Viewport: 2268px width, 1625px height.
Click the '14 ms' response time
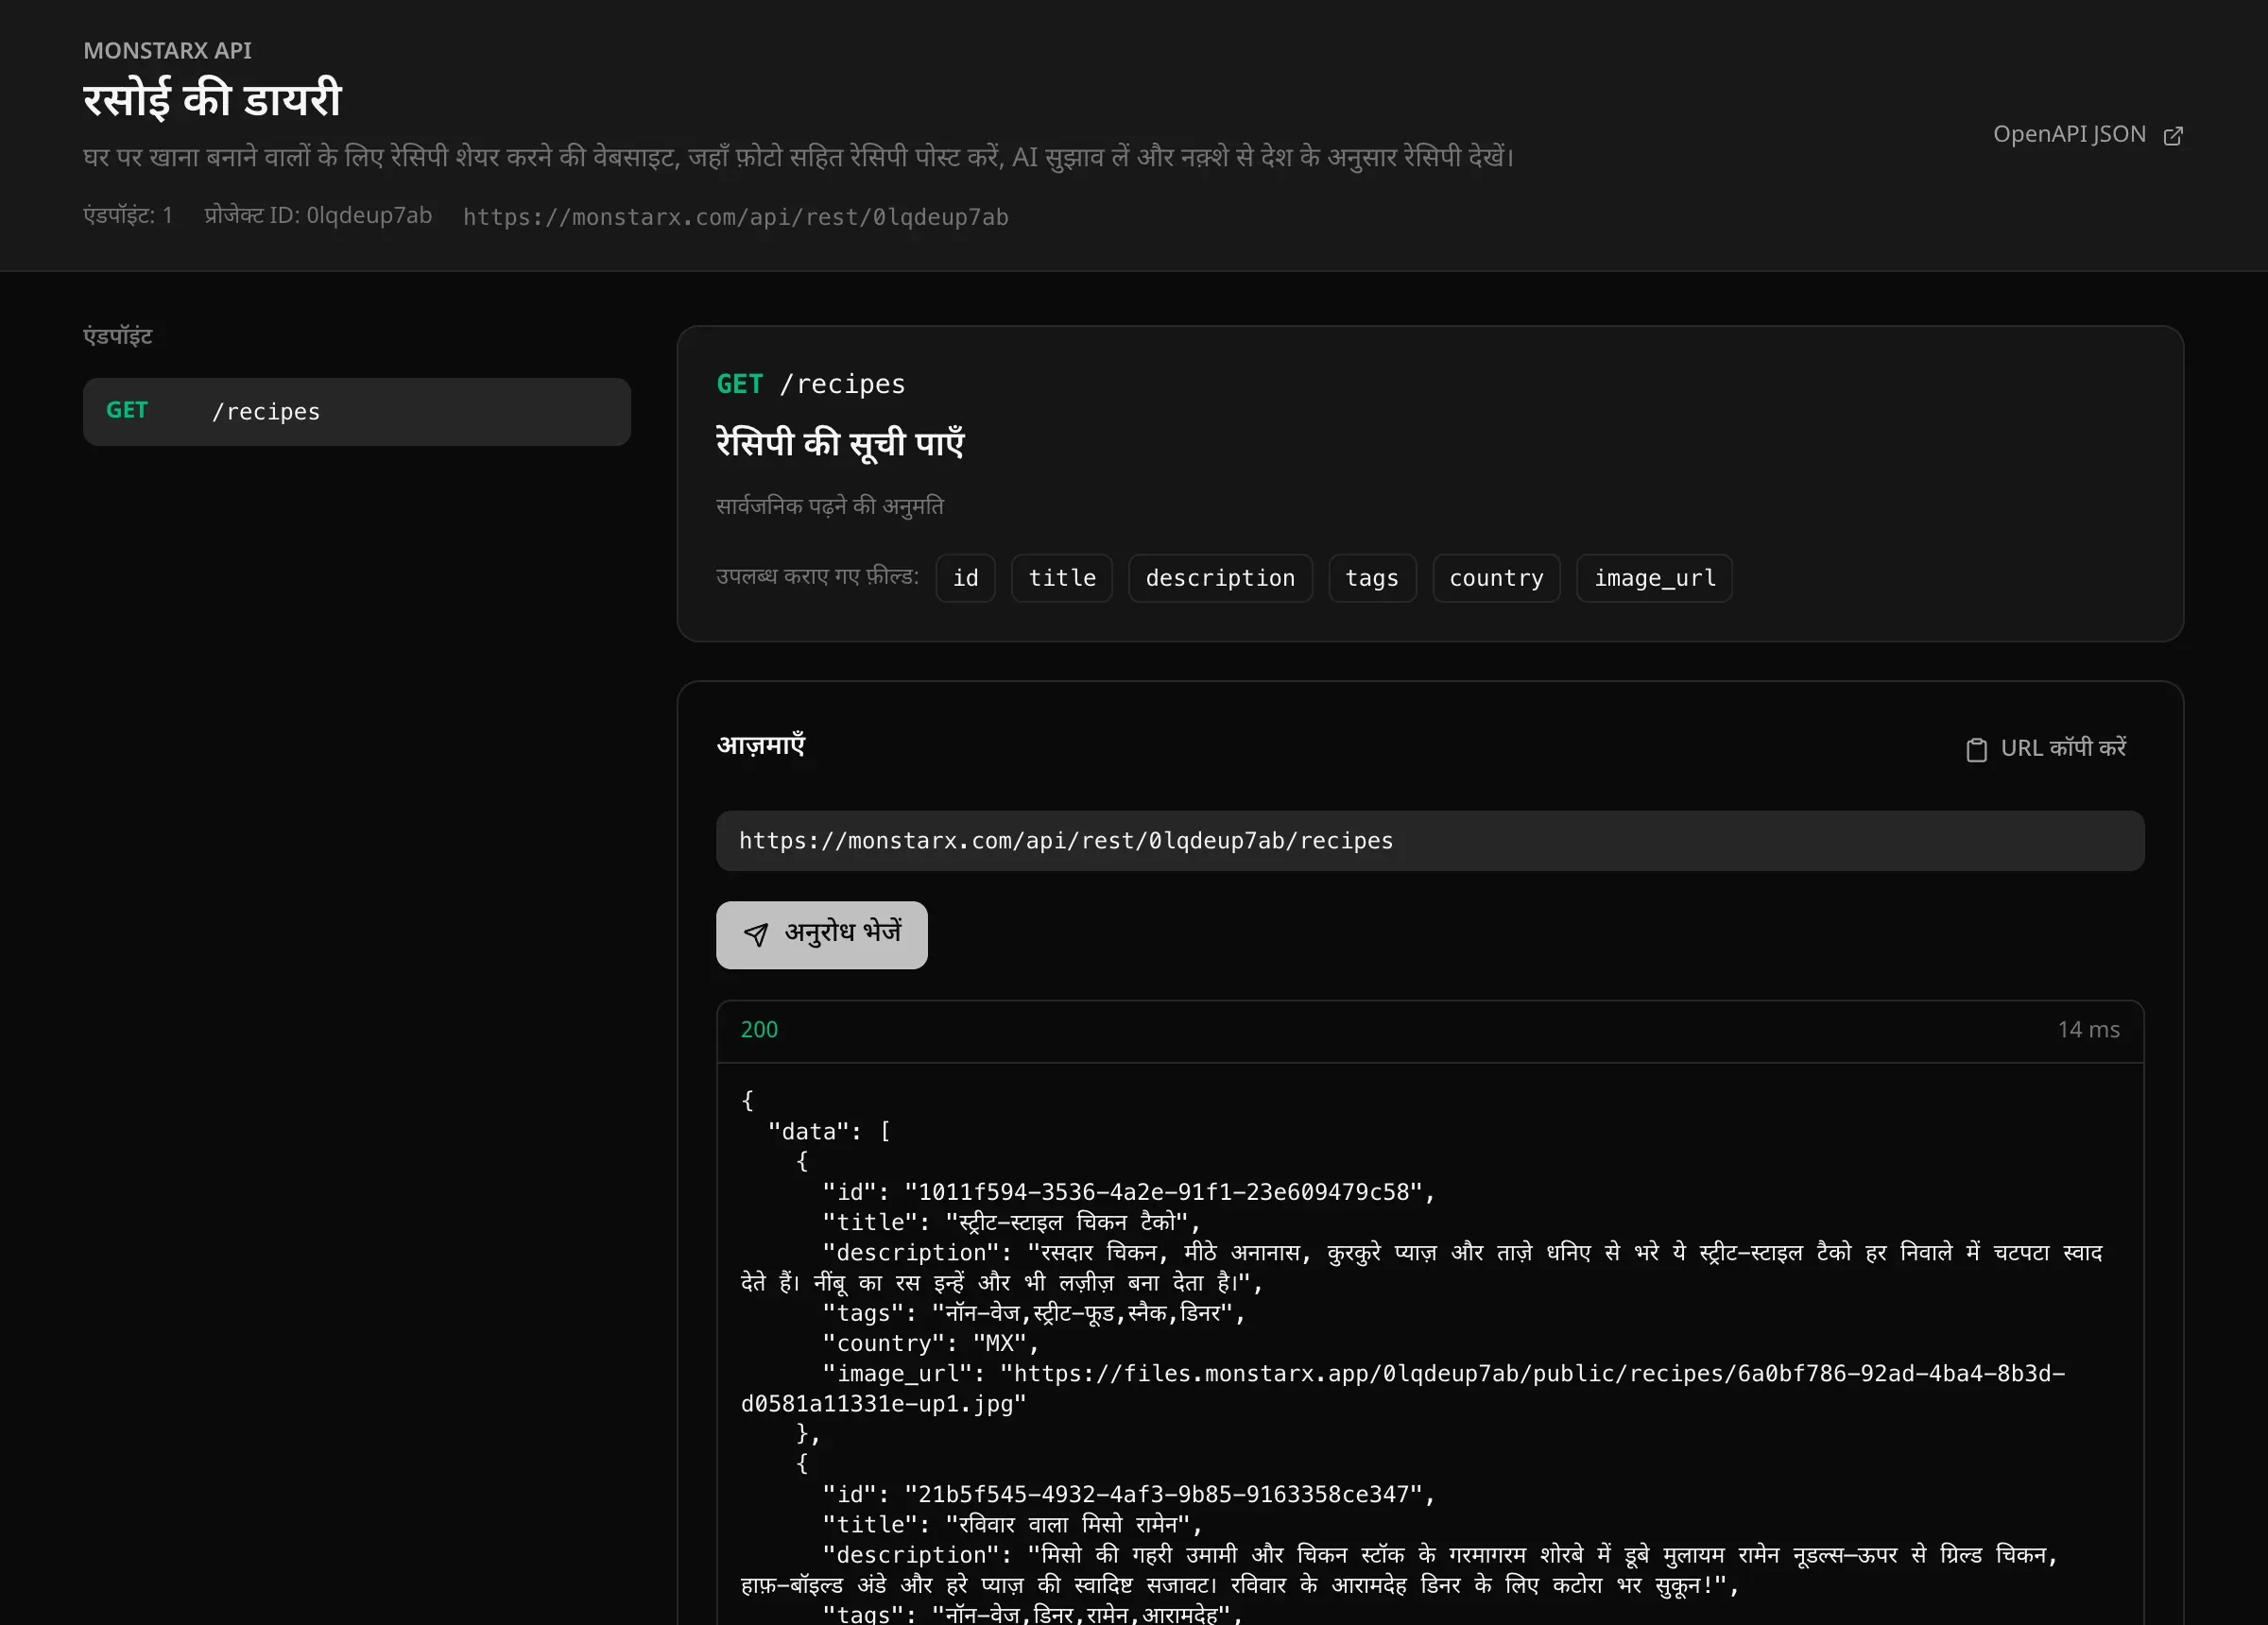(x=2088, y=1029)
